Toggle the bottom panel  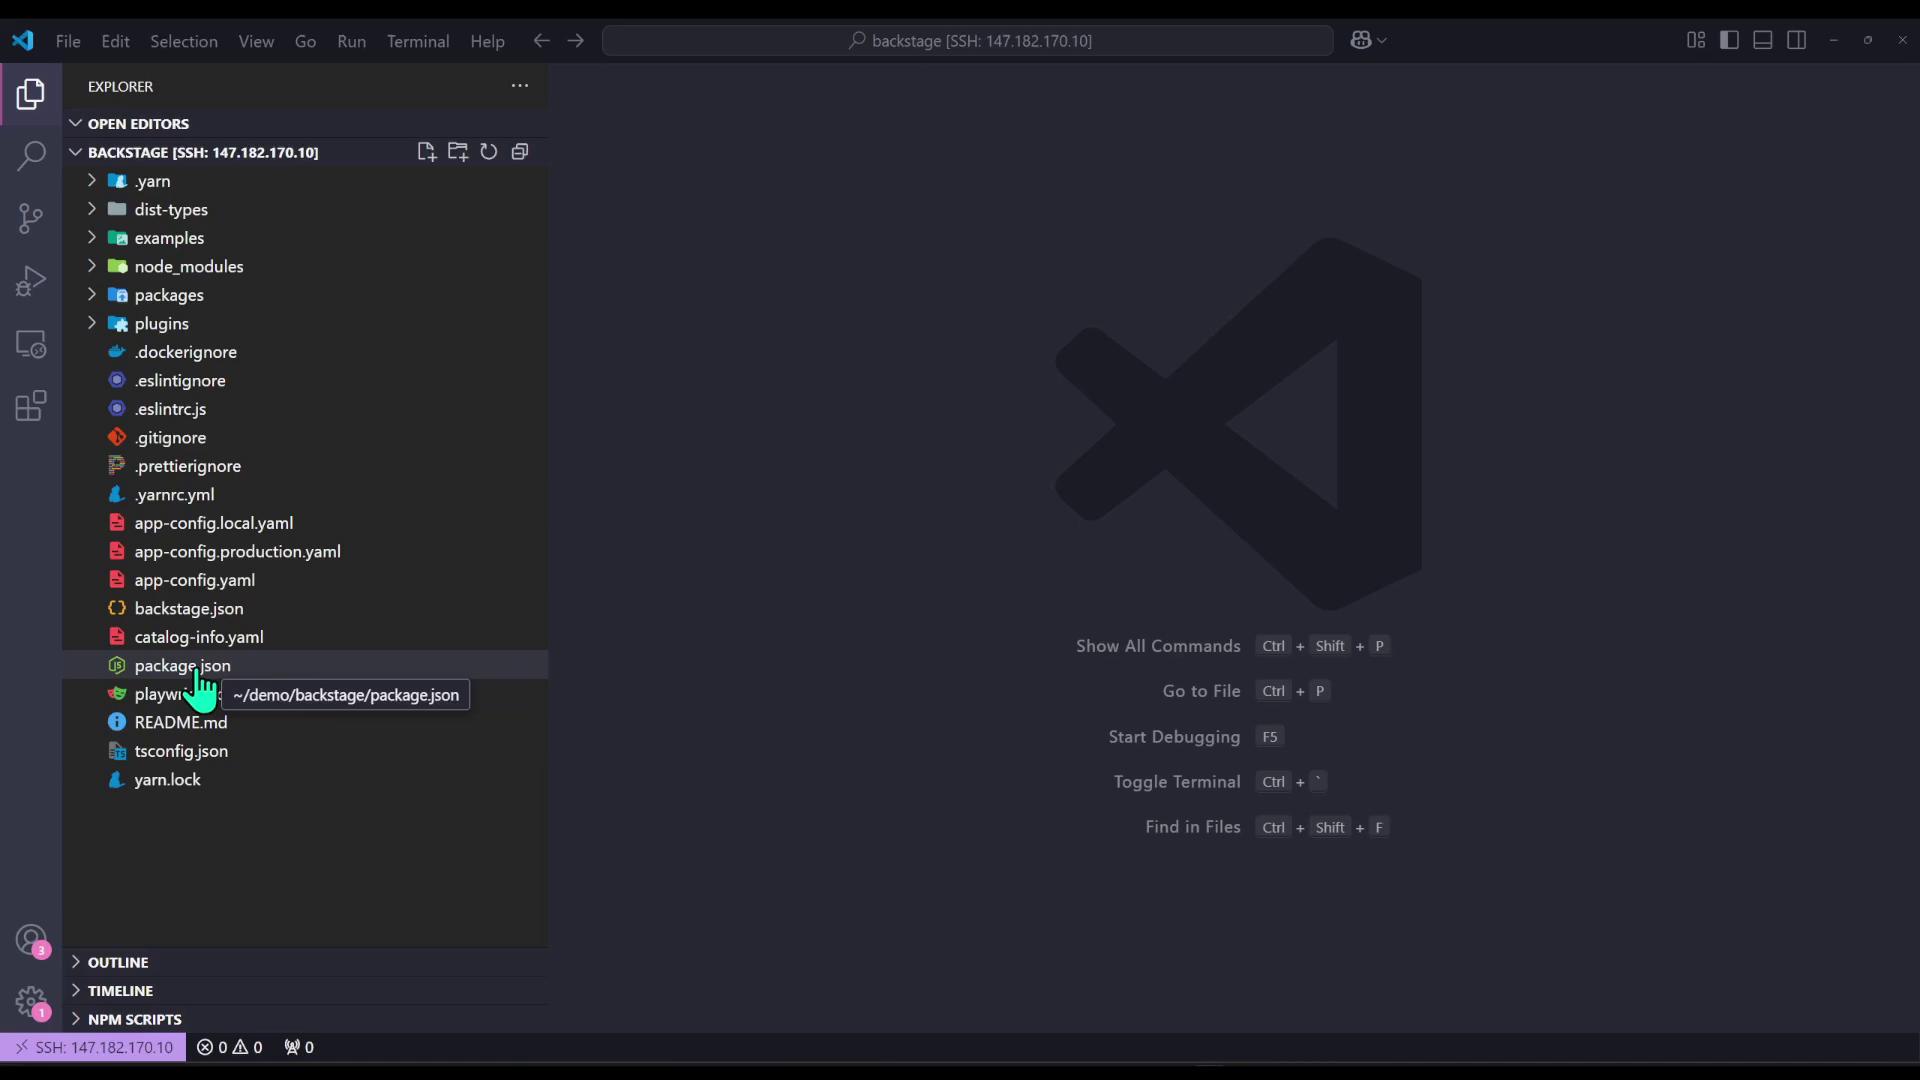tap(1763, 40)
